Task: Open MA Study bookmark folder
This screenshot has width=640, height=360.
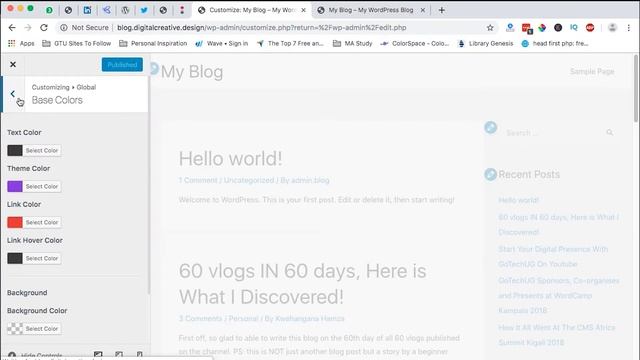Action: coord(353,43)
